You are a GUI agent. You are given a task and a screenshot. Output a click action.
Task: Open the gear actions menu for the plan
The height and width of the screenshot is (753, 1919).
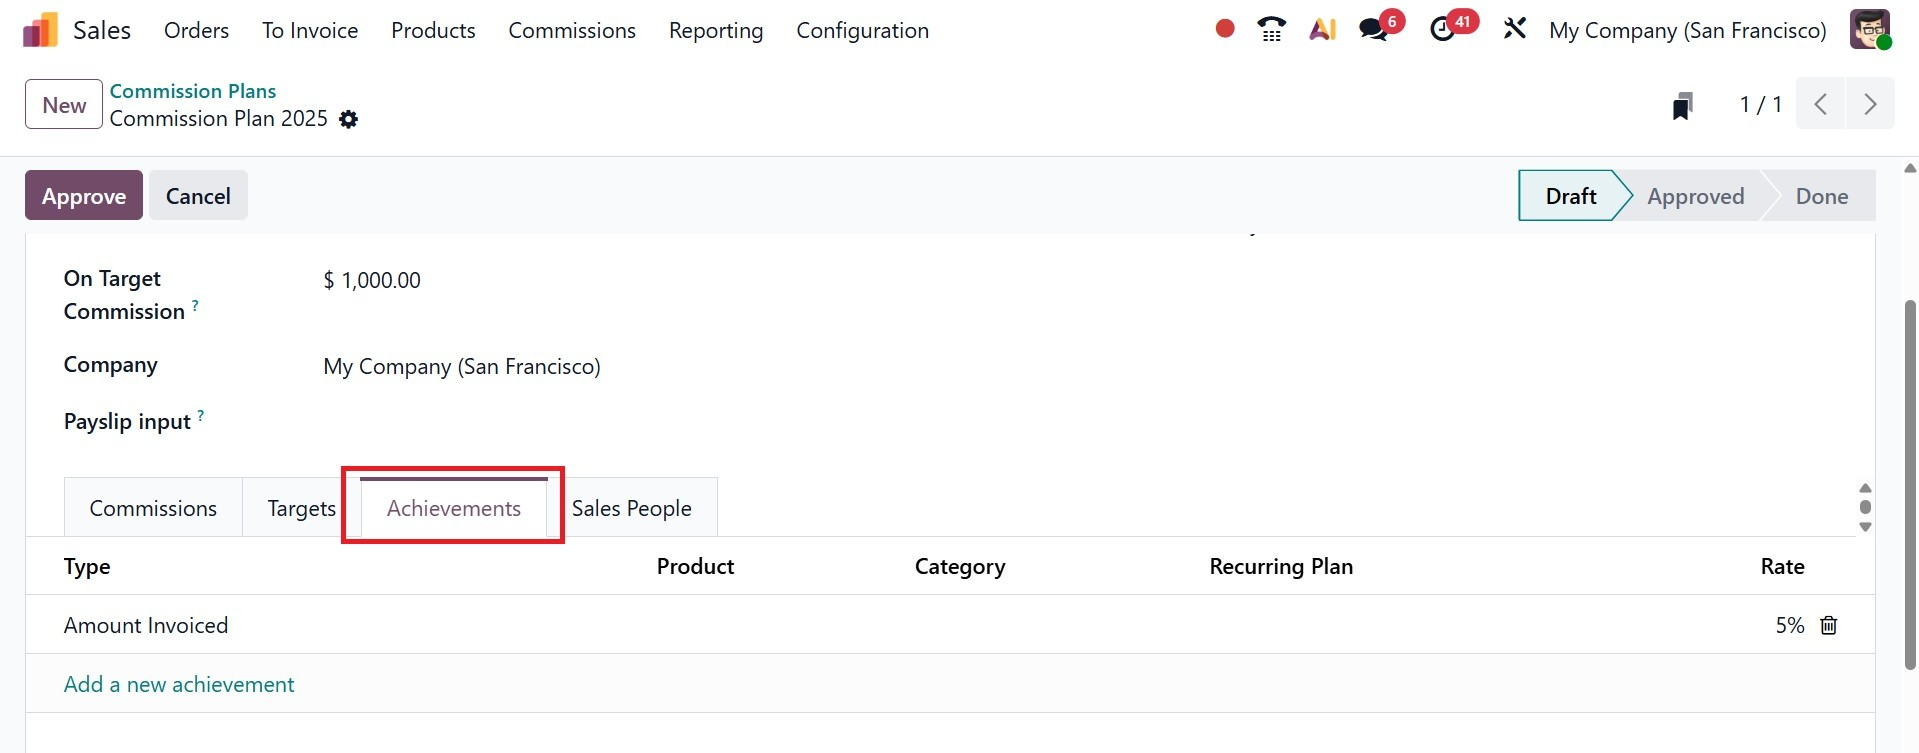(348, 119)
